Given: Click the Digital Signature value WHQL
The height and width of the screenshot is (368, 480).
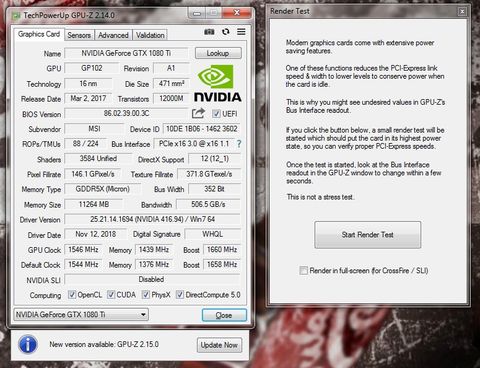Looking at the screenshot, I should pyautogui.click(x=213, y=234).
